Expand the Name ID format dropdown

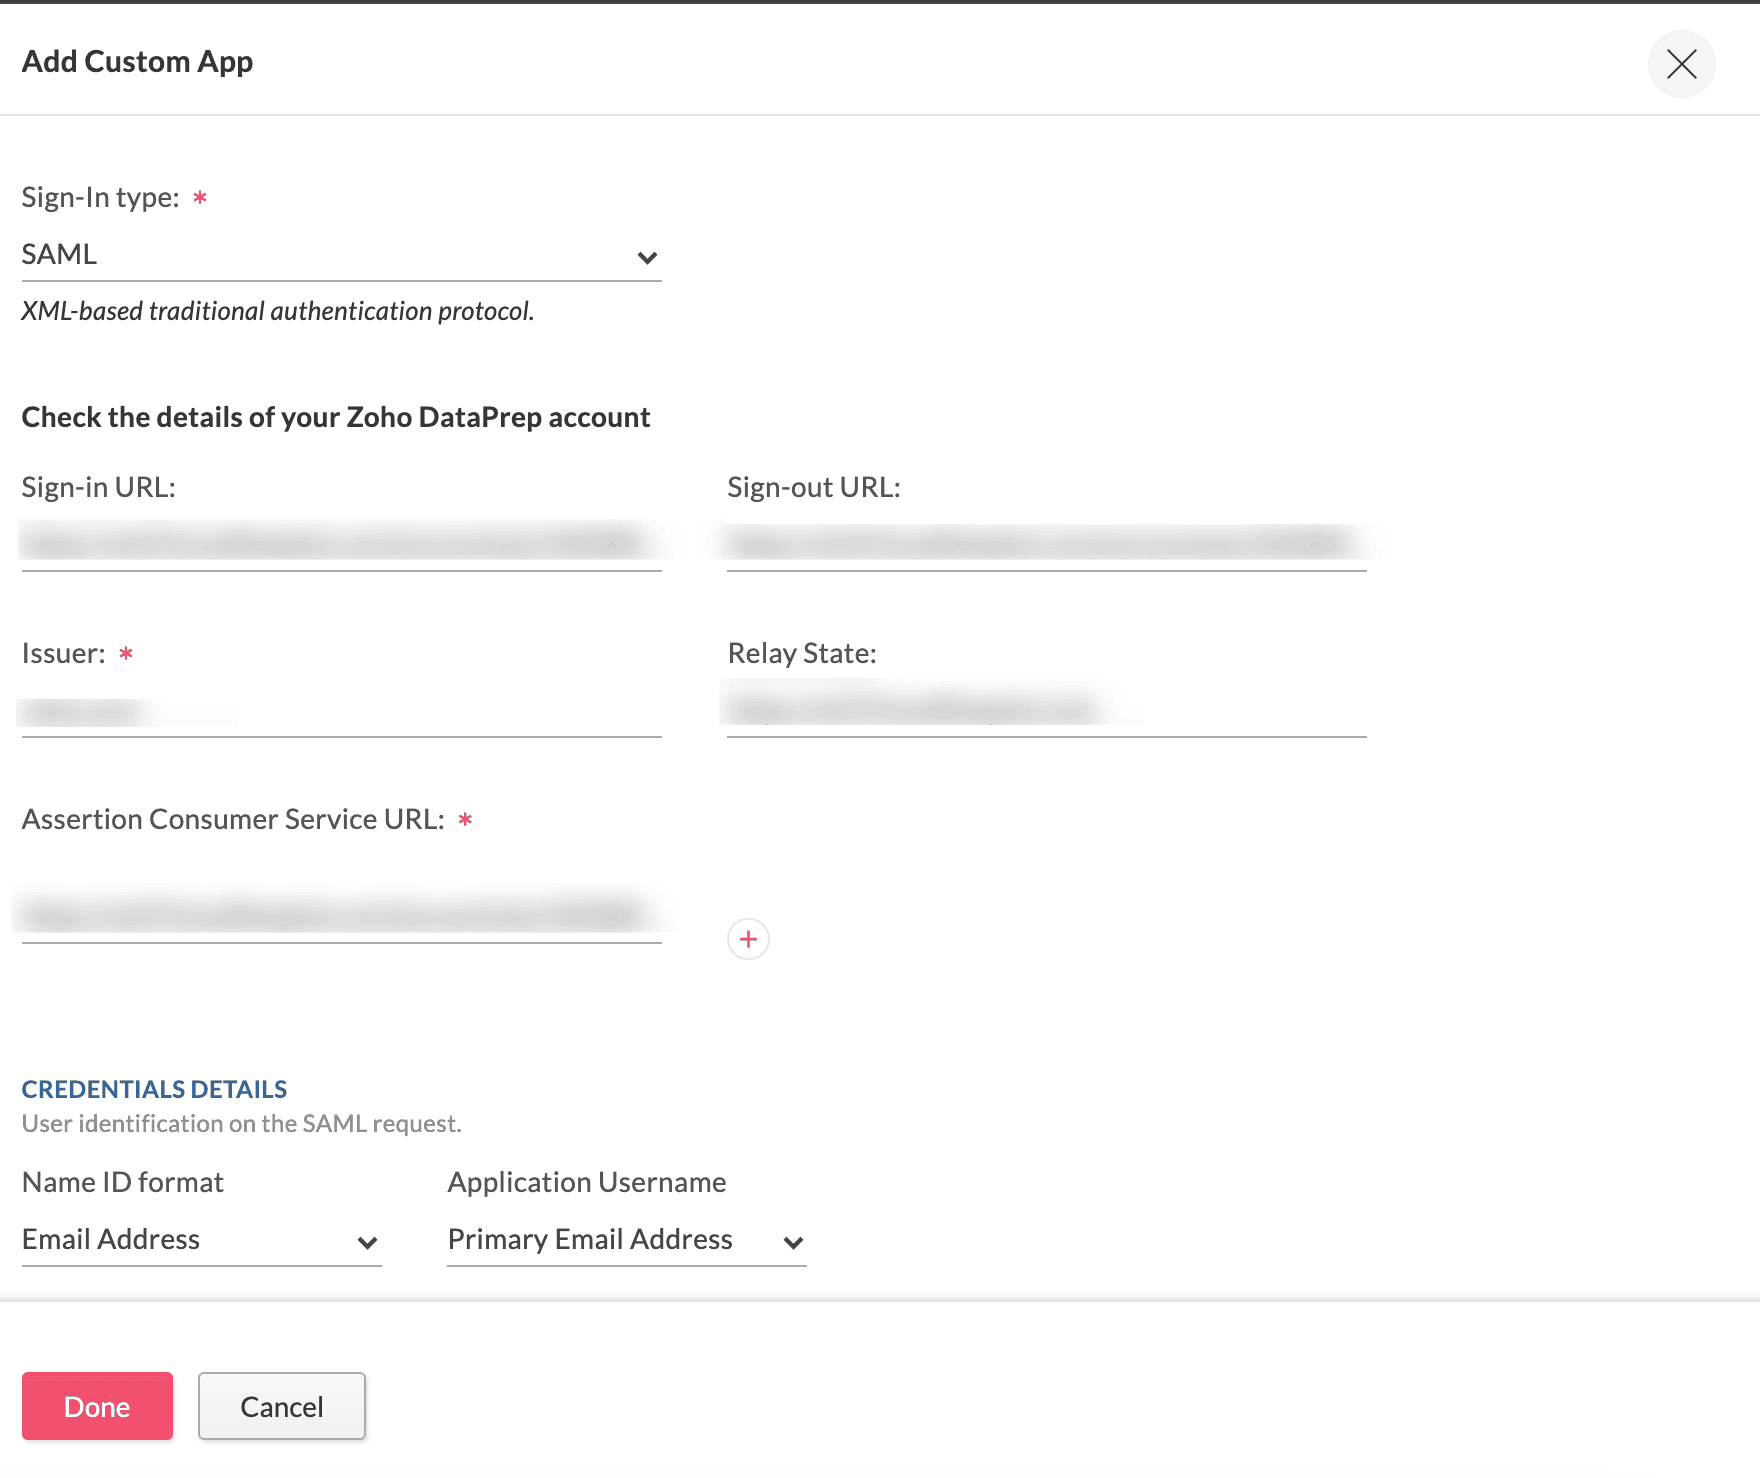200,1240
